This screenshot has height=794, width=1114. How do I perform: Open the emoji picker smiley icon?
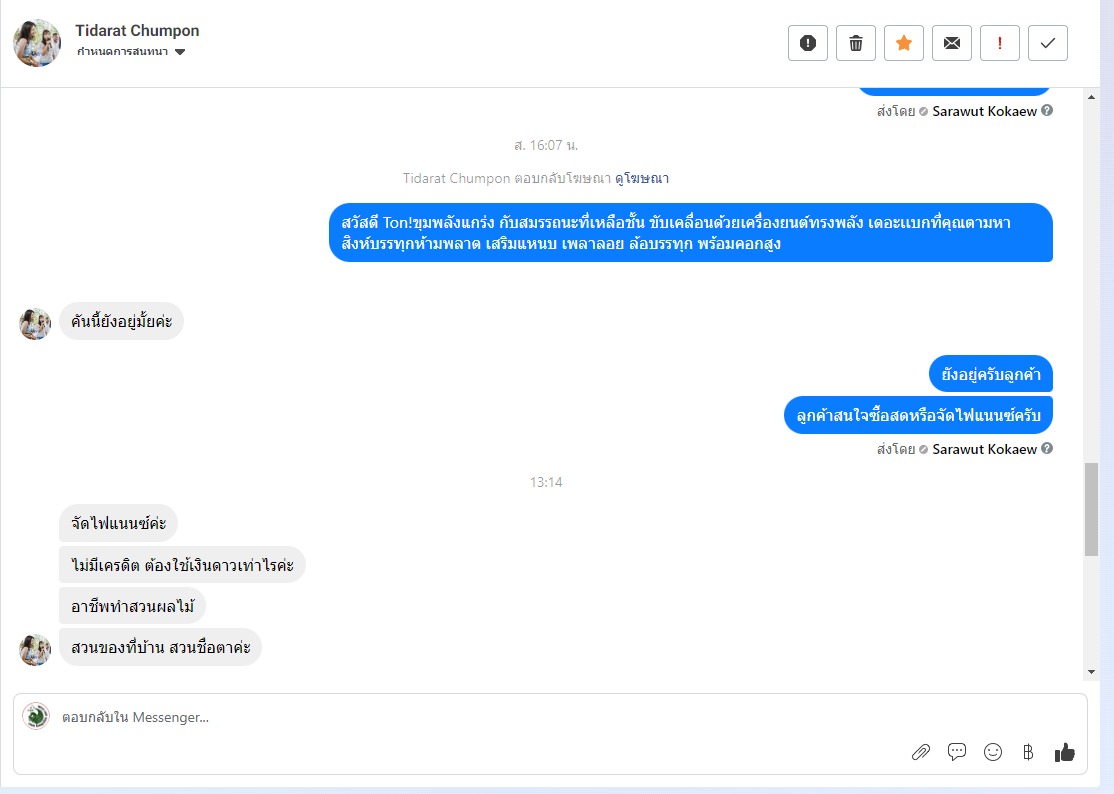point(993,752)
